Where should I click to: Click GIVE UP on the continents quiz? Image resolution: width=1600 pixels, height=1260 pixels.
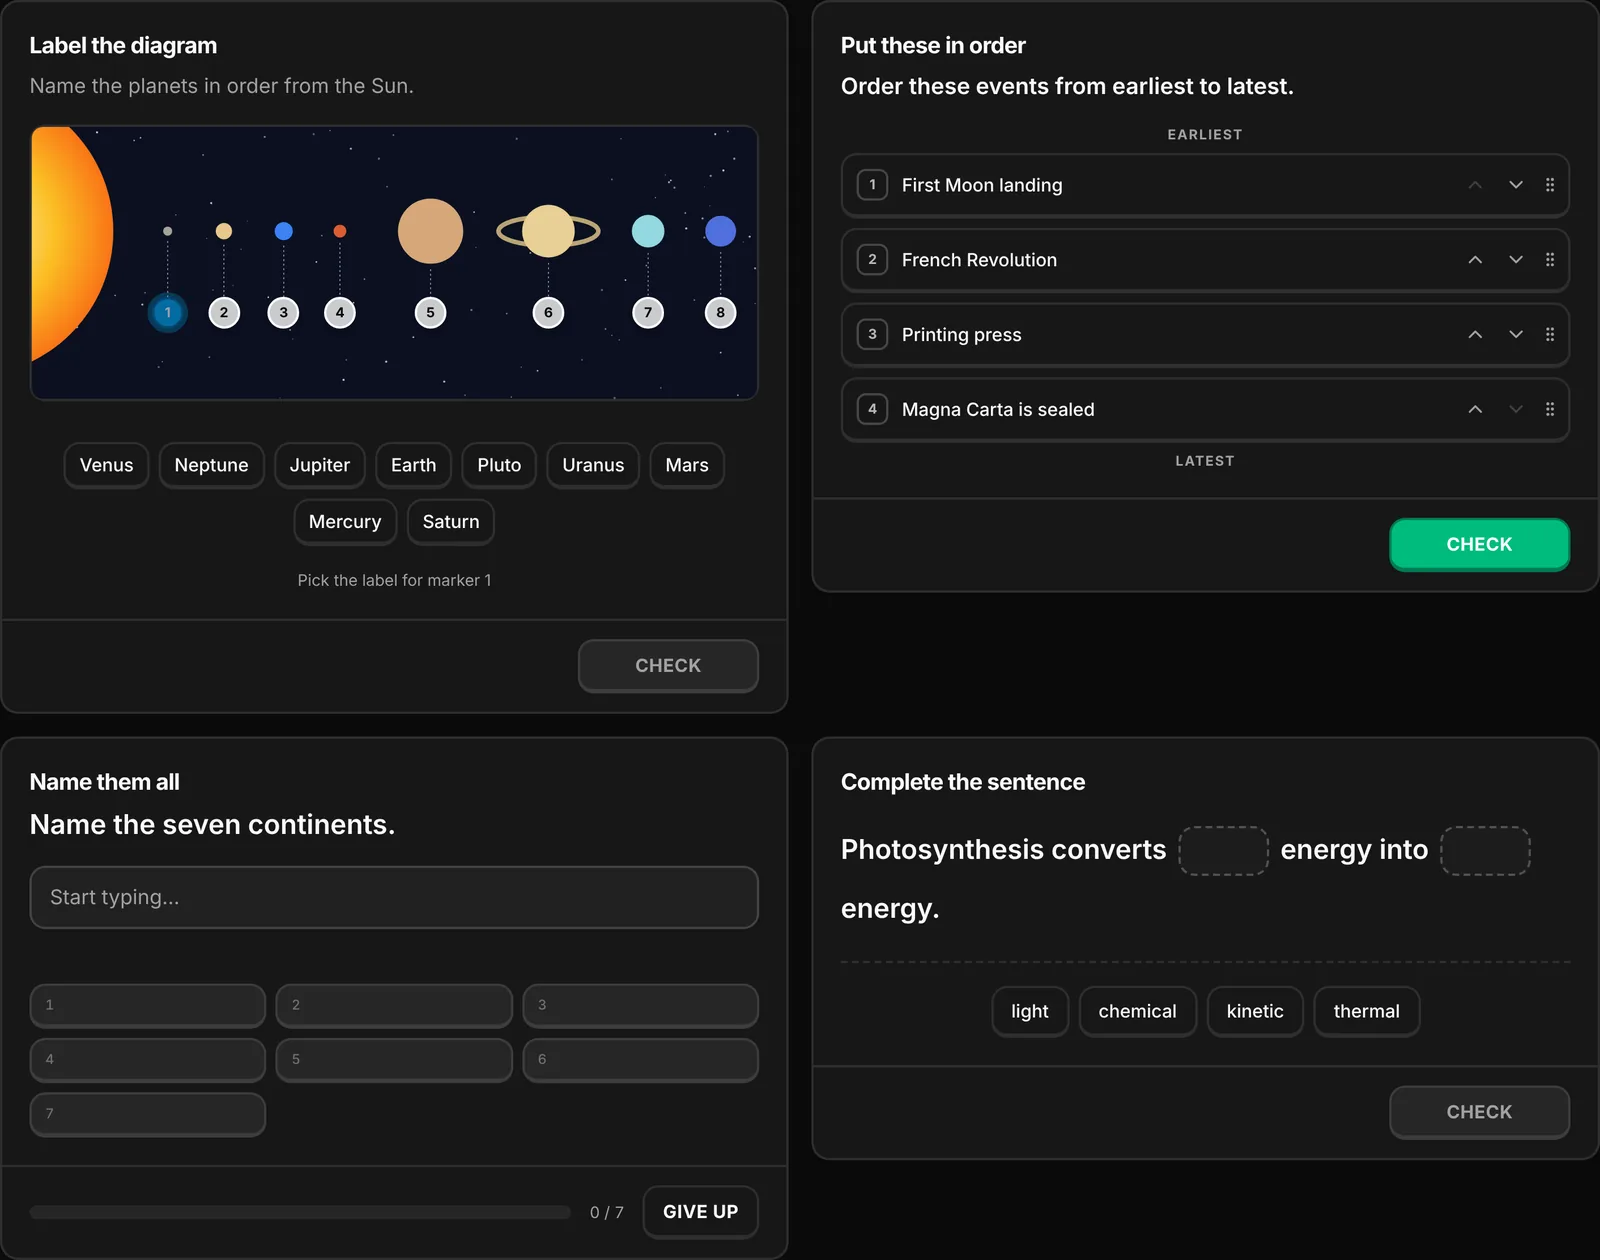[x=700, y=1212]
